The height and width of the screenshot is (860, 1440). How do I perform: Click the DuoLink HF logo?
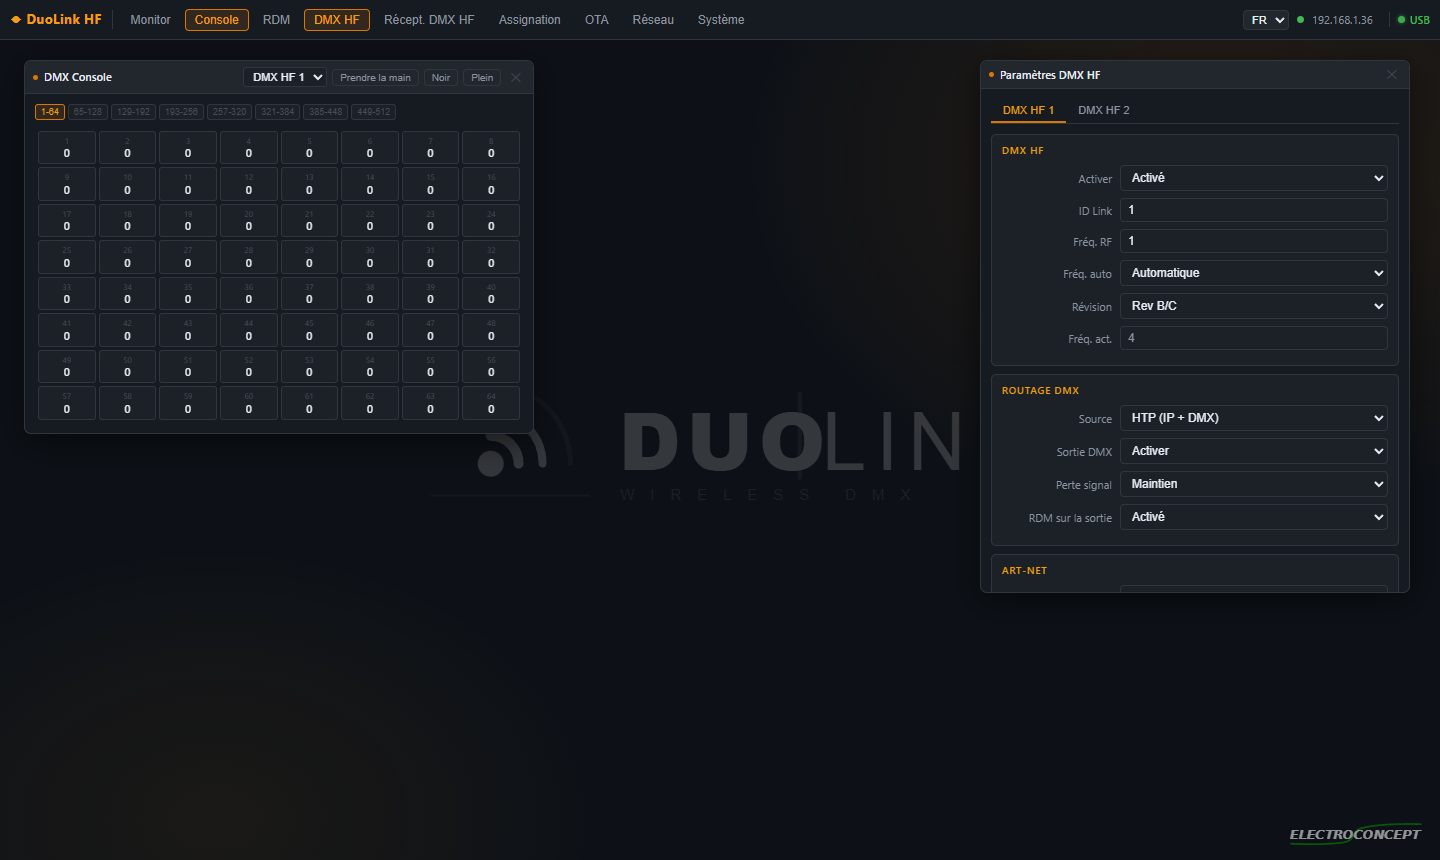56,20
